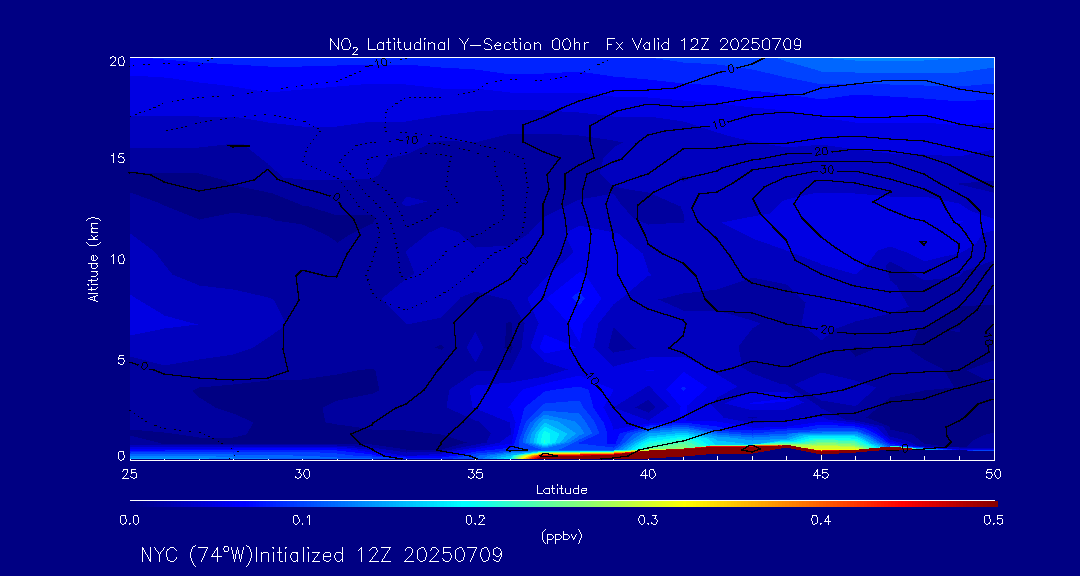Click the 'Altitude (km)' axis label
1080x576 pixels.
click(93, 259)
